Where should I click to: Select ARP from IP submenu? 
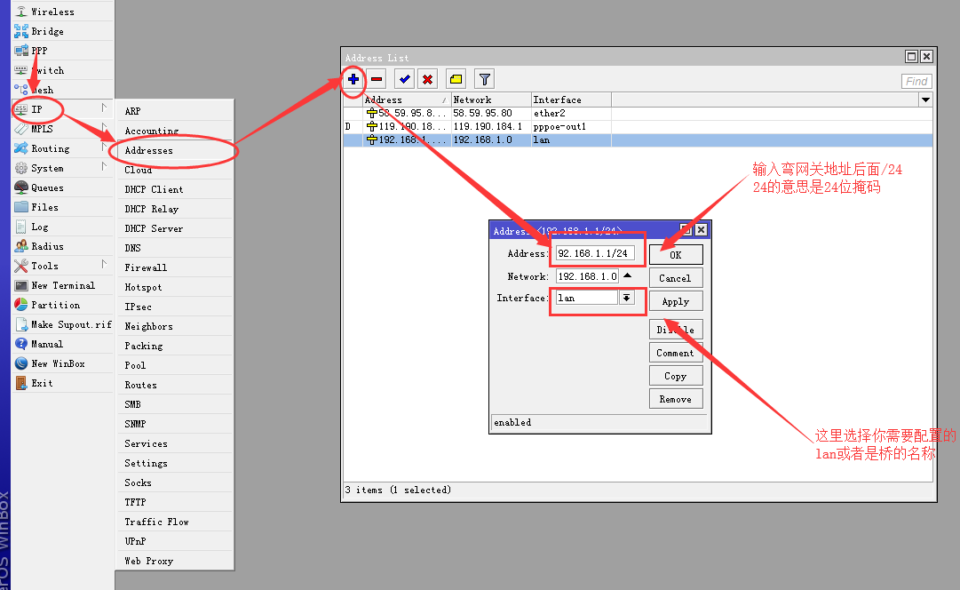coord(175,111)
